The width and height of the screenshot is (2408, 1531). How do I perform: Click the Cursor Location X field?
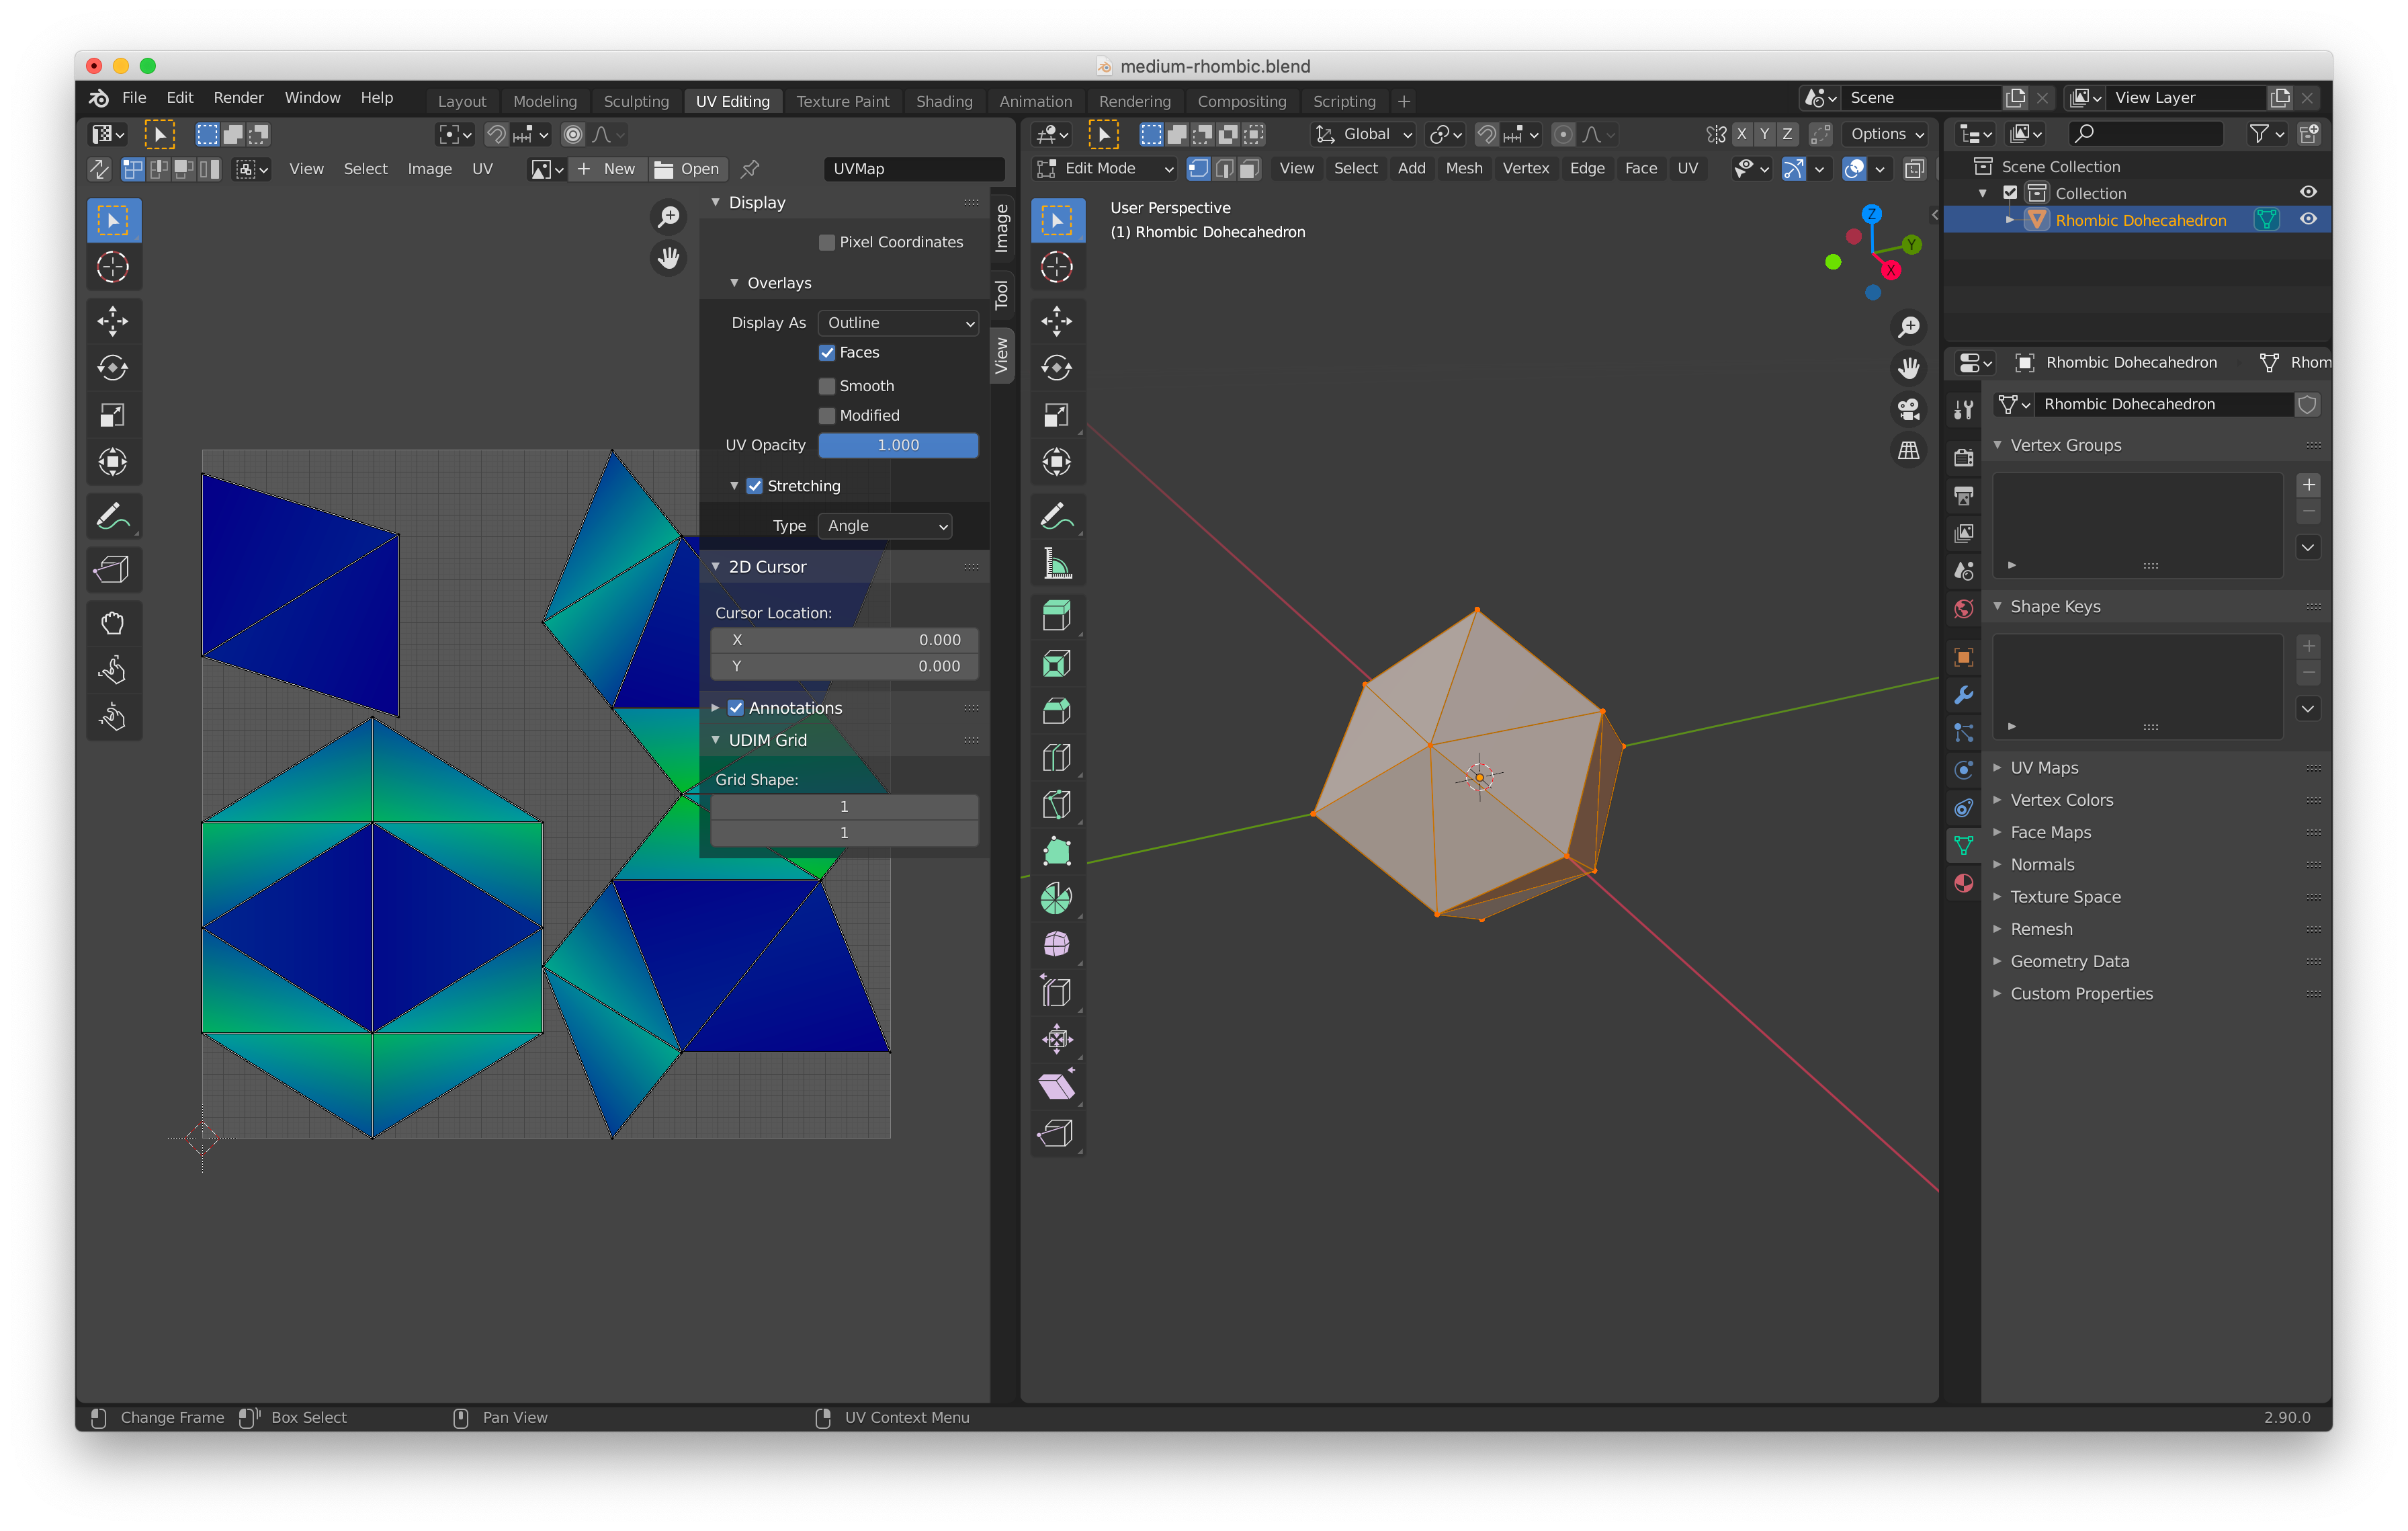[x=845, y=640]
